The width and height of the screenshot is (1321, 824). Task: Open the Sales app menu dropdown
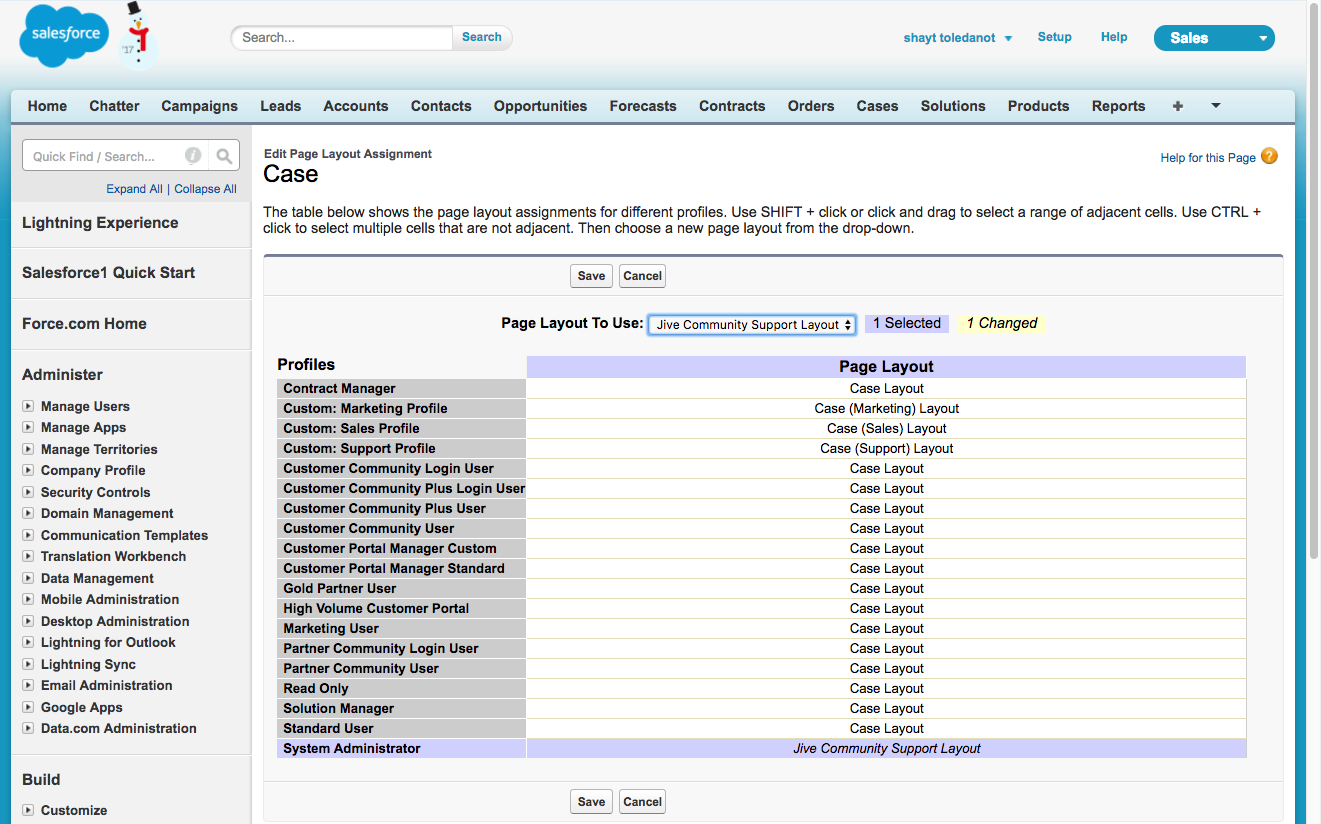pos(1214,38)
